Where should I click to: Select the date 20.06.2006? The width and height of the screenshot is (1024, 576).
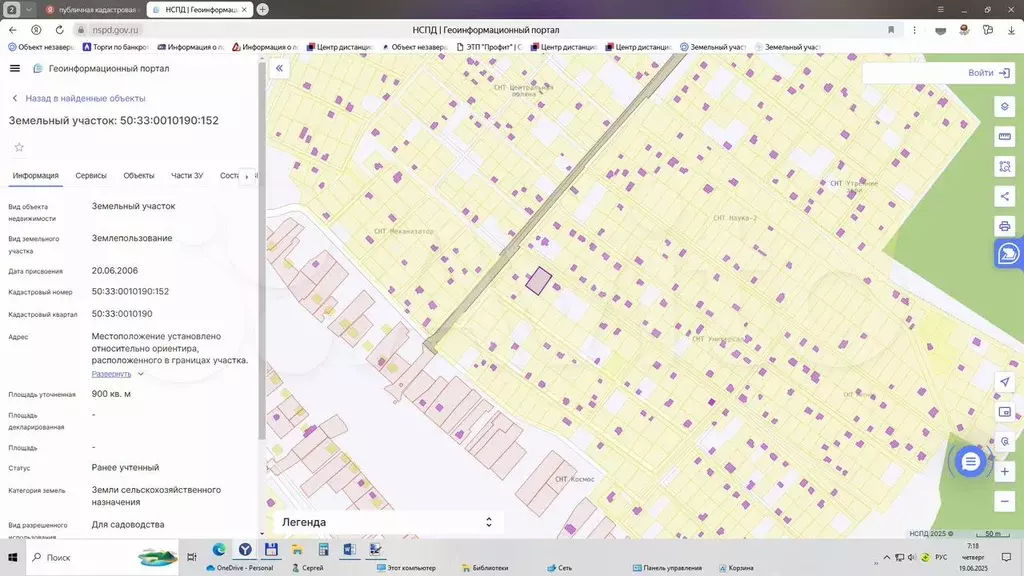coord(114,270)
